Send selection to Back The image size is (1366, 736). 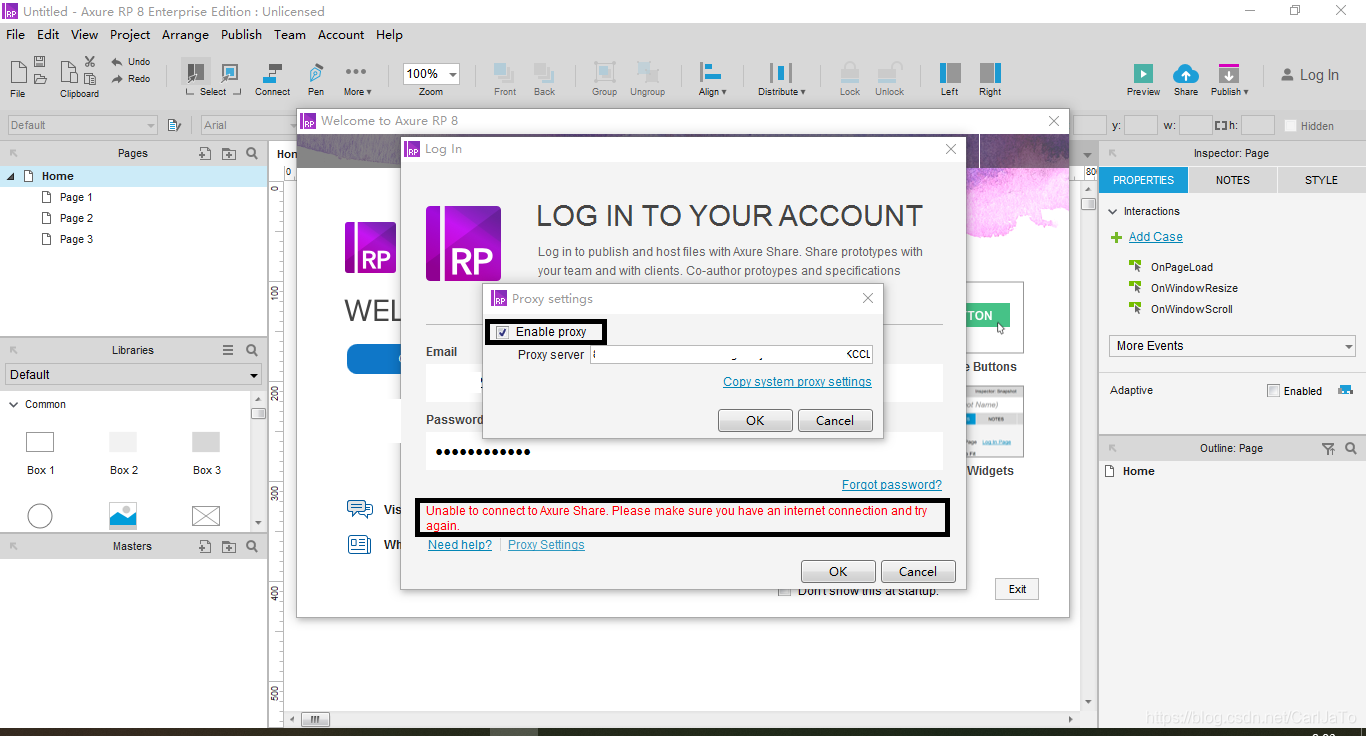click(x=544, y=80)
